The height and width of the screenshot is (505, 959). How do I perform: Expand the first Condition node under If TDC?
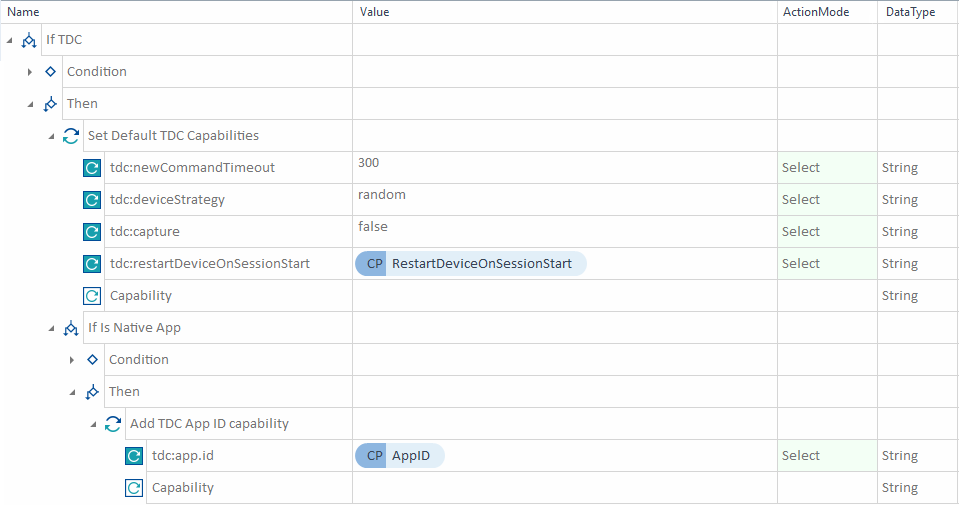(30, 72)
